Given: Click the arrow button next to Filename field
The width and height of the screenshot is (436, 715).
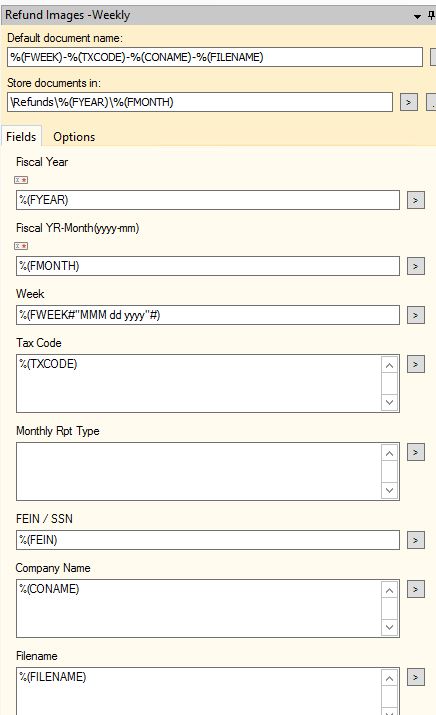Looking at the screenshot, I should pos(415,677).
